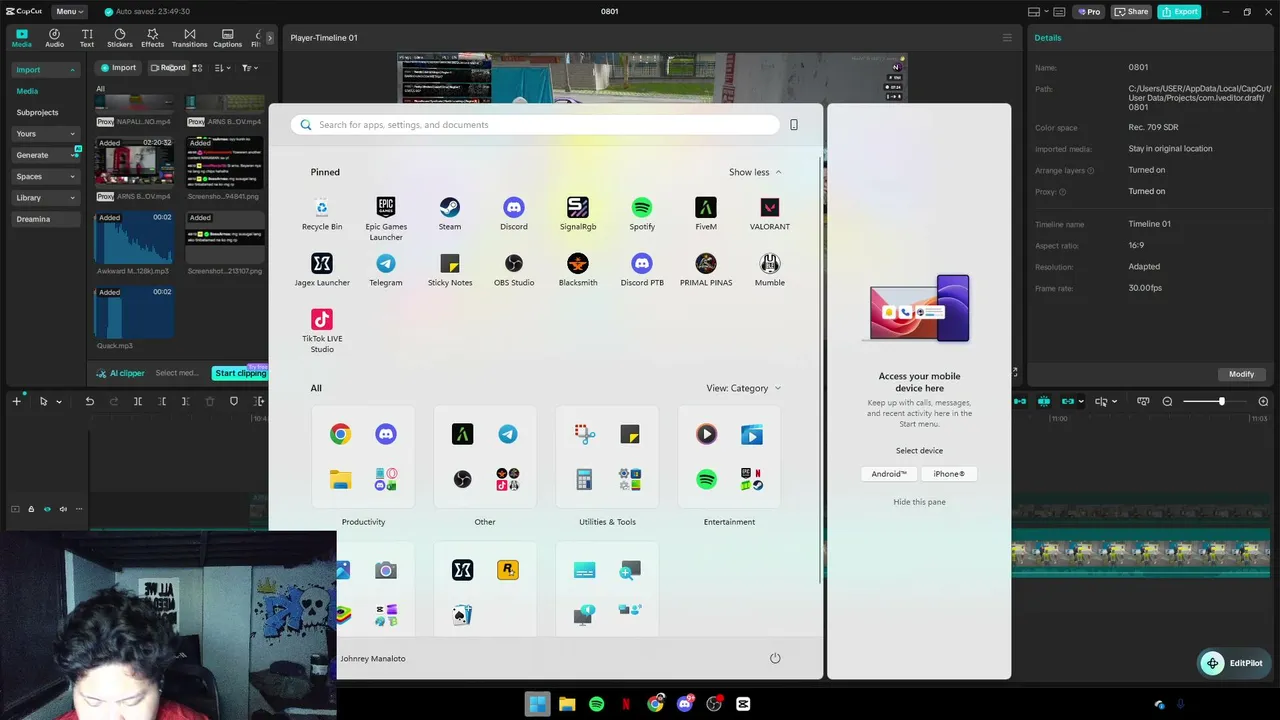Screen dimensions: 1280x720
Task: Select the Quack.mp3 media thumbnail
Action: pos(134,311)
